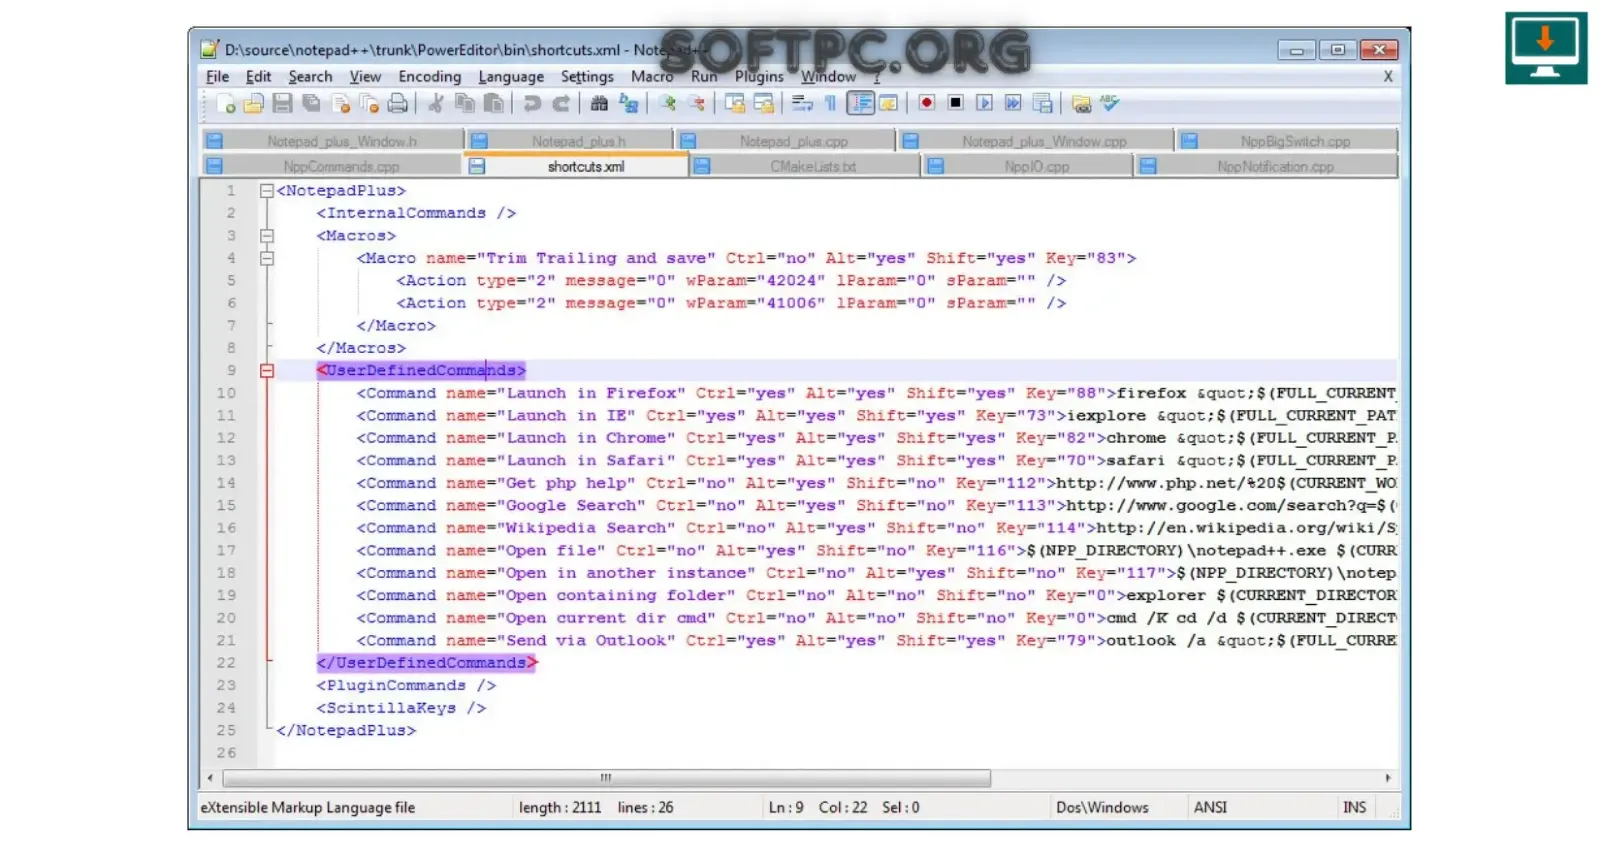
Task: Open the Settings menu
Action: (x=587, y=76)
